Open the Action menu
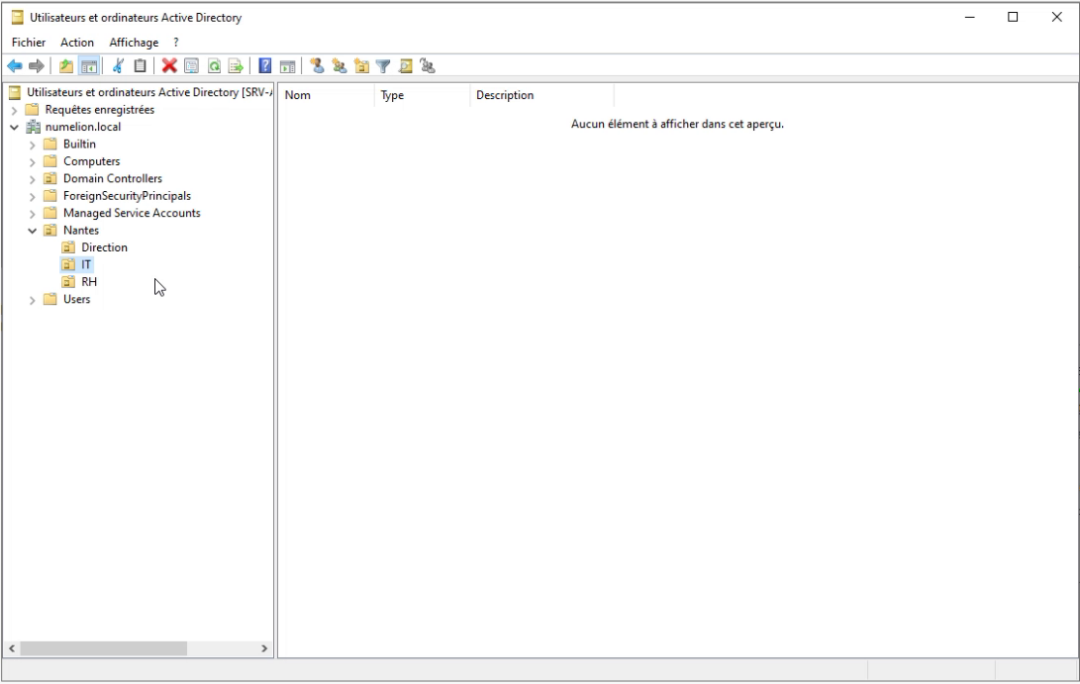 click(77, 42)
